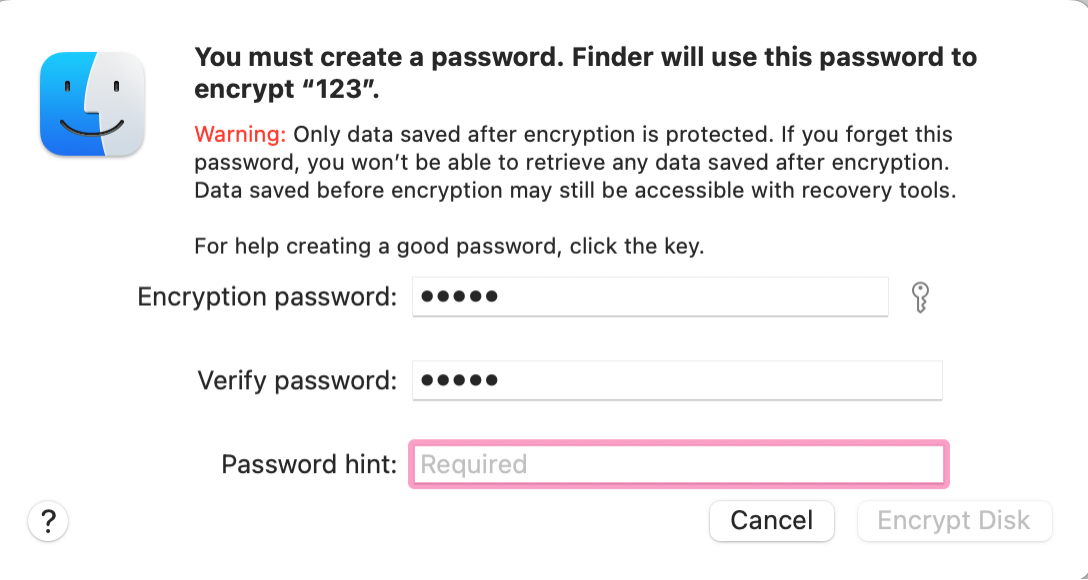This screenshot has width=1088, height=580.
Task: Click the pink border around the hint field
Action: click(x=677, y=444)
